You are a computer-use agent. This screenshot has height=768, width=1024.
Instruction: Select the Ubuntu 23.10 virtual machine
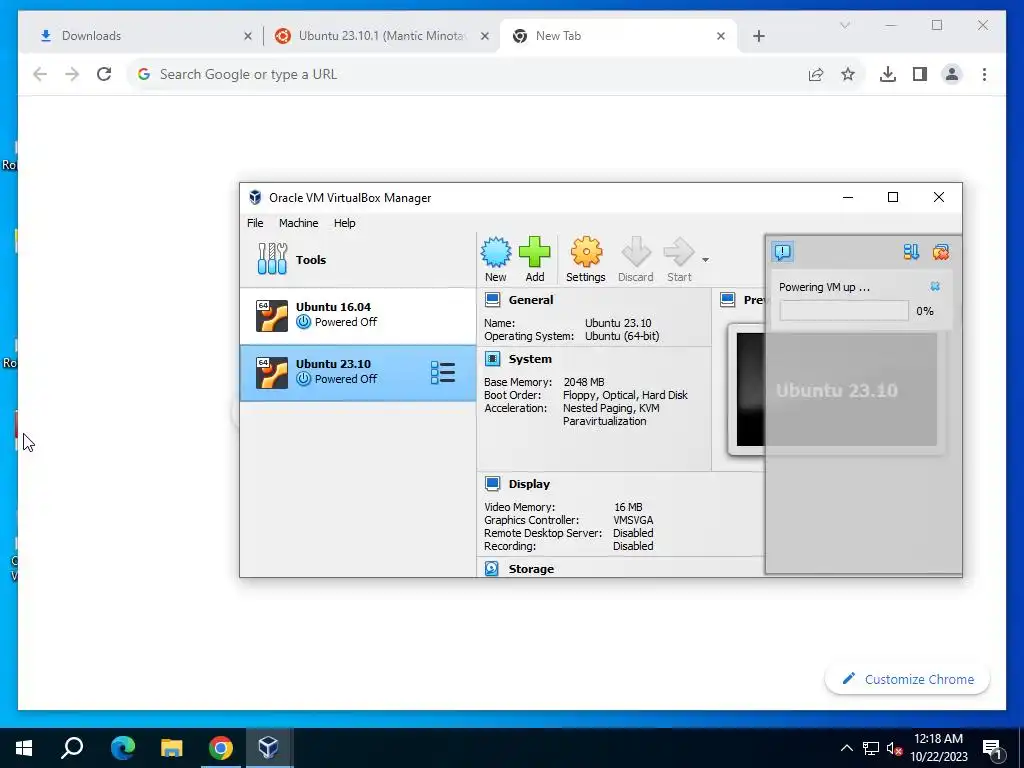tap(358, 372)
